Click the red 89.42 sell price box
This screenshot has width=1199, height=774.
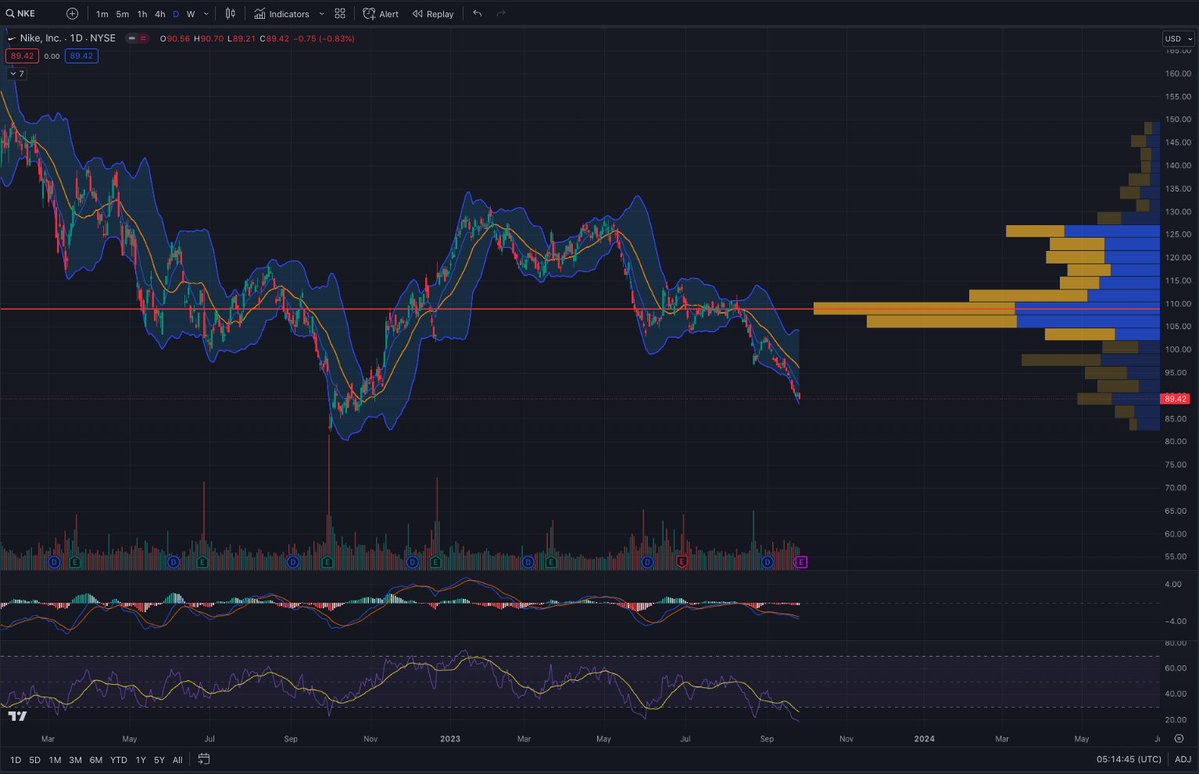pos(21,56)
